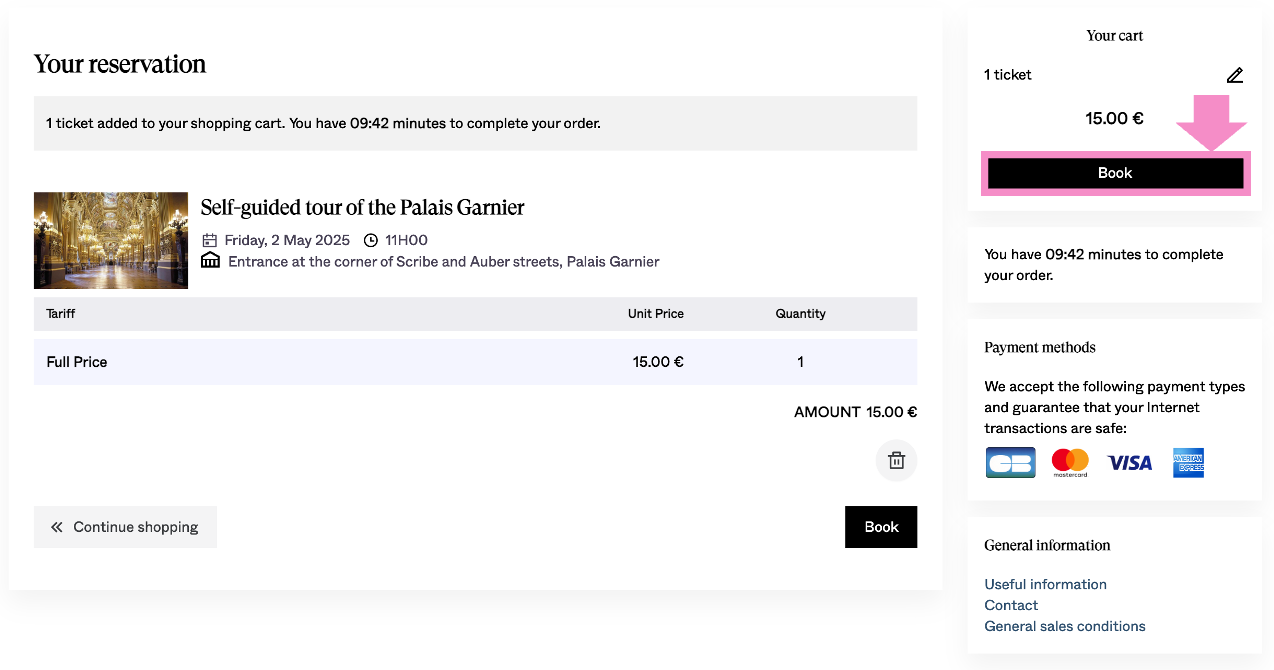This screenshot has width=1274, height=670.
Task: Click the ticket-added countdown notification banner
Action: pos(475,124)
